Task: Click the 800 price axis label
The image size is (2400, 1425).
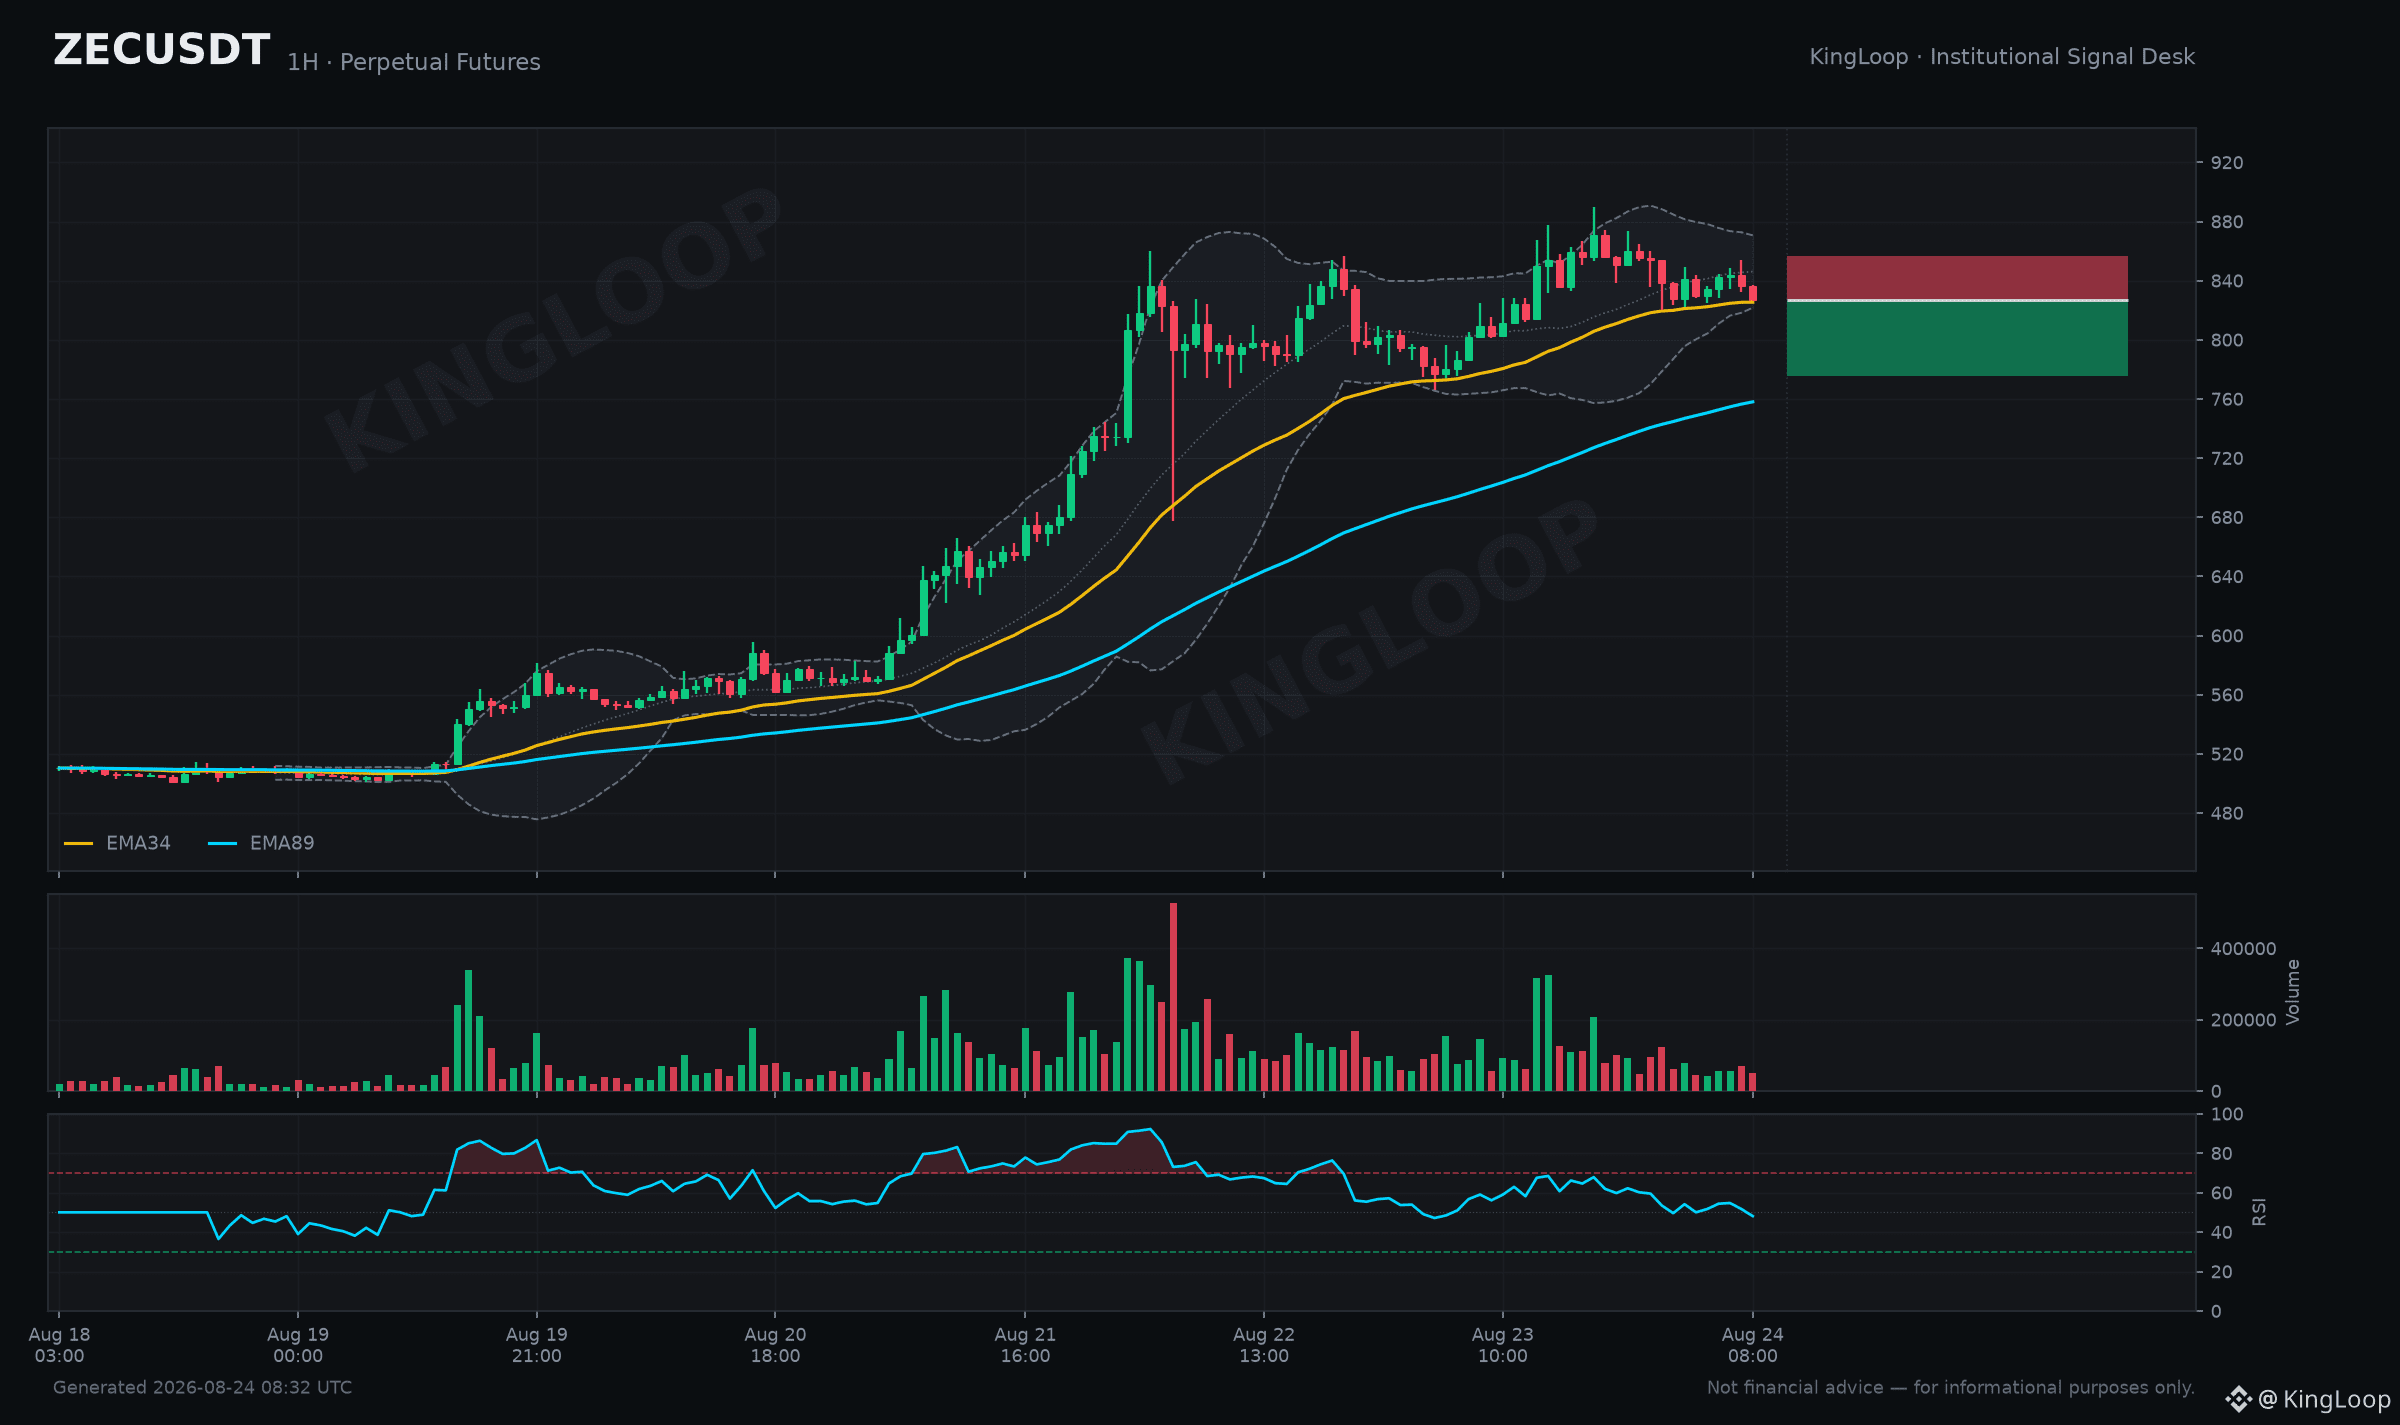Action: point(2227,340)
